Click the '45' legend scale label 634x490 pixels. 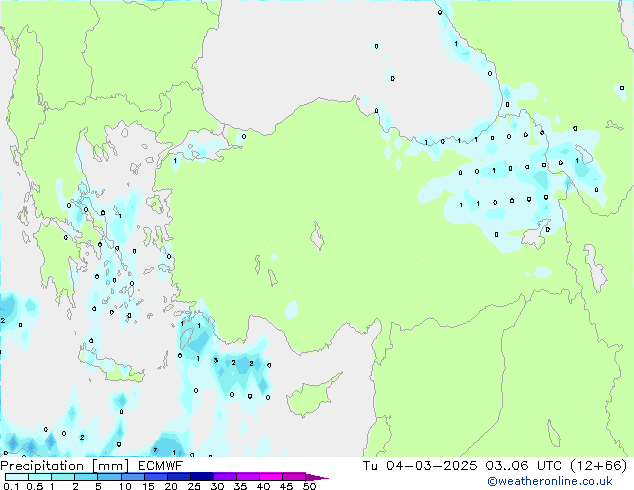(x=286, y=486)
